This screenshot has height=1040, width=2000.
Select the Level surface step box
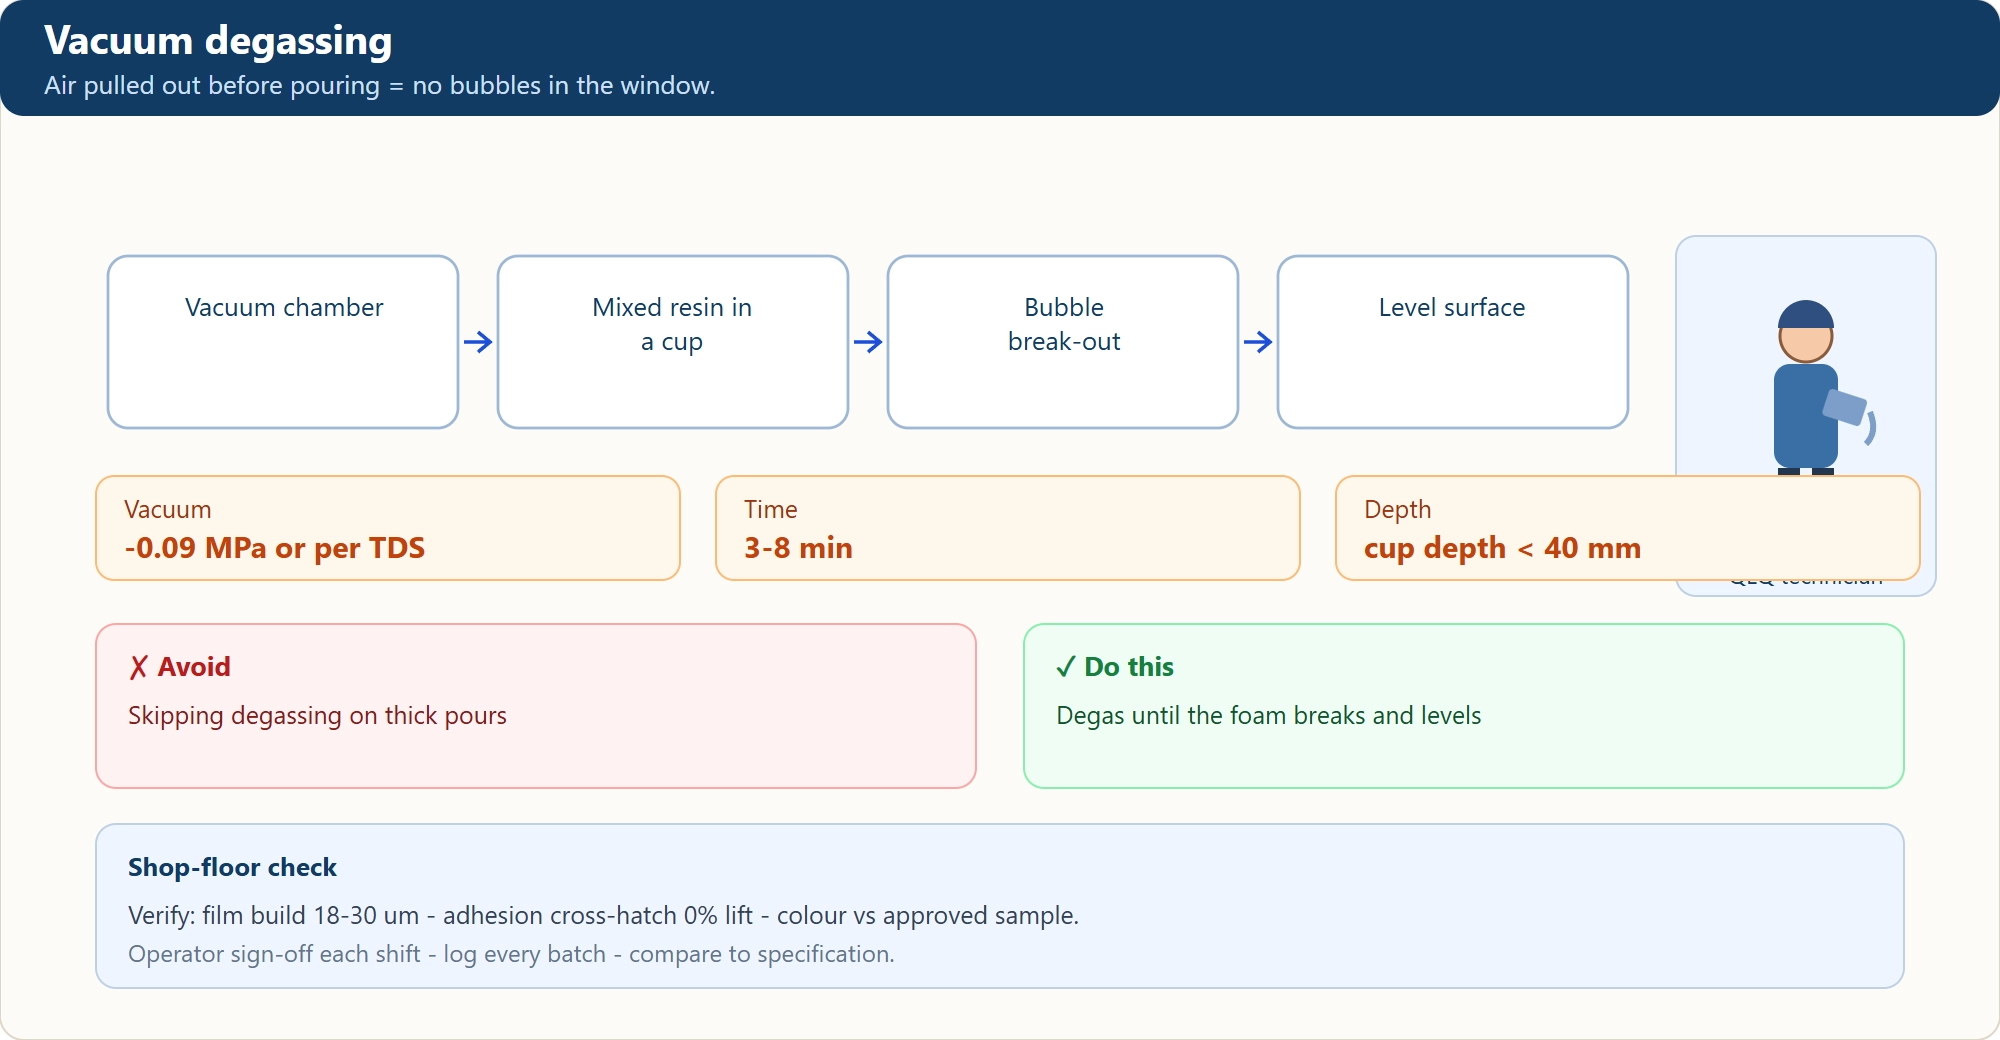tap(1453, 342)
